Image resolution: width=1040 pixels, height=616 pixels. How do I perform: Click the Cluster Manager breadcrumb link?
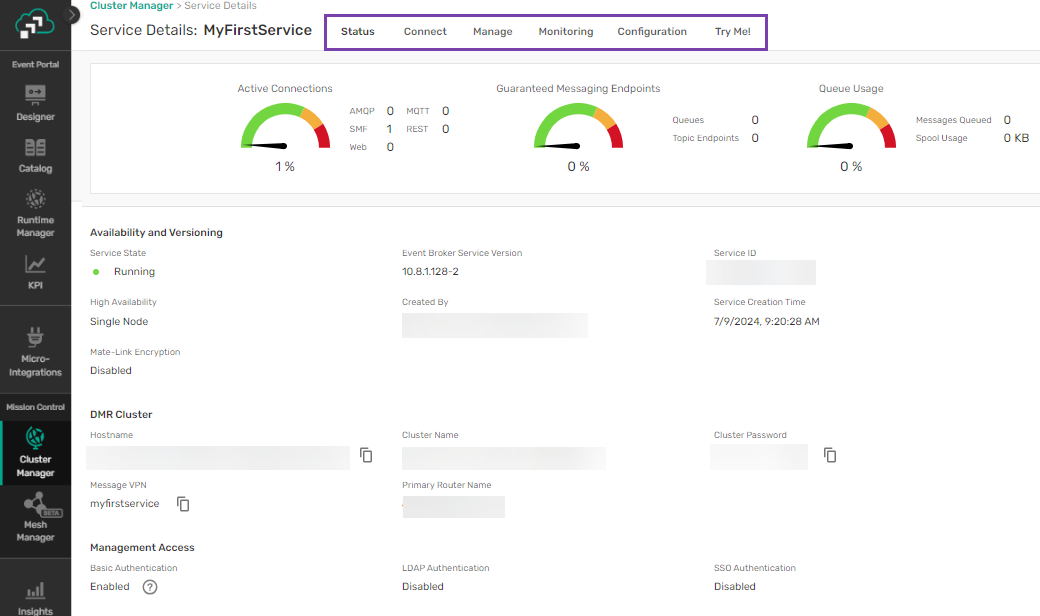130,6
